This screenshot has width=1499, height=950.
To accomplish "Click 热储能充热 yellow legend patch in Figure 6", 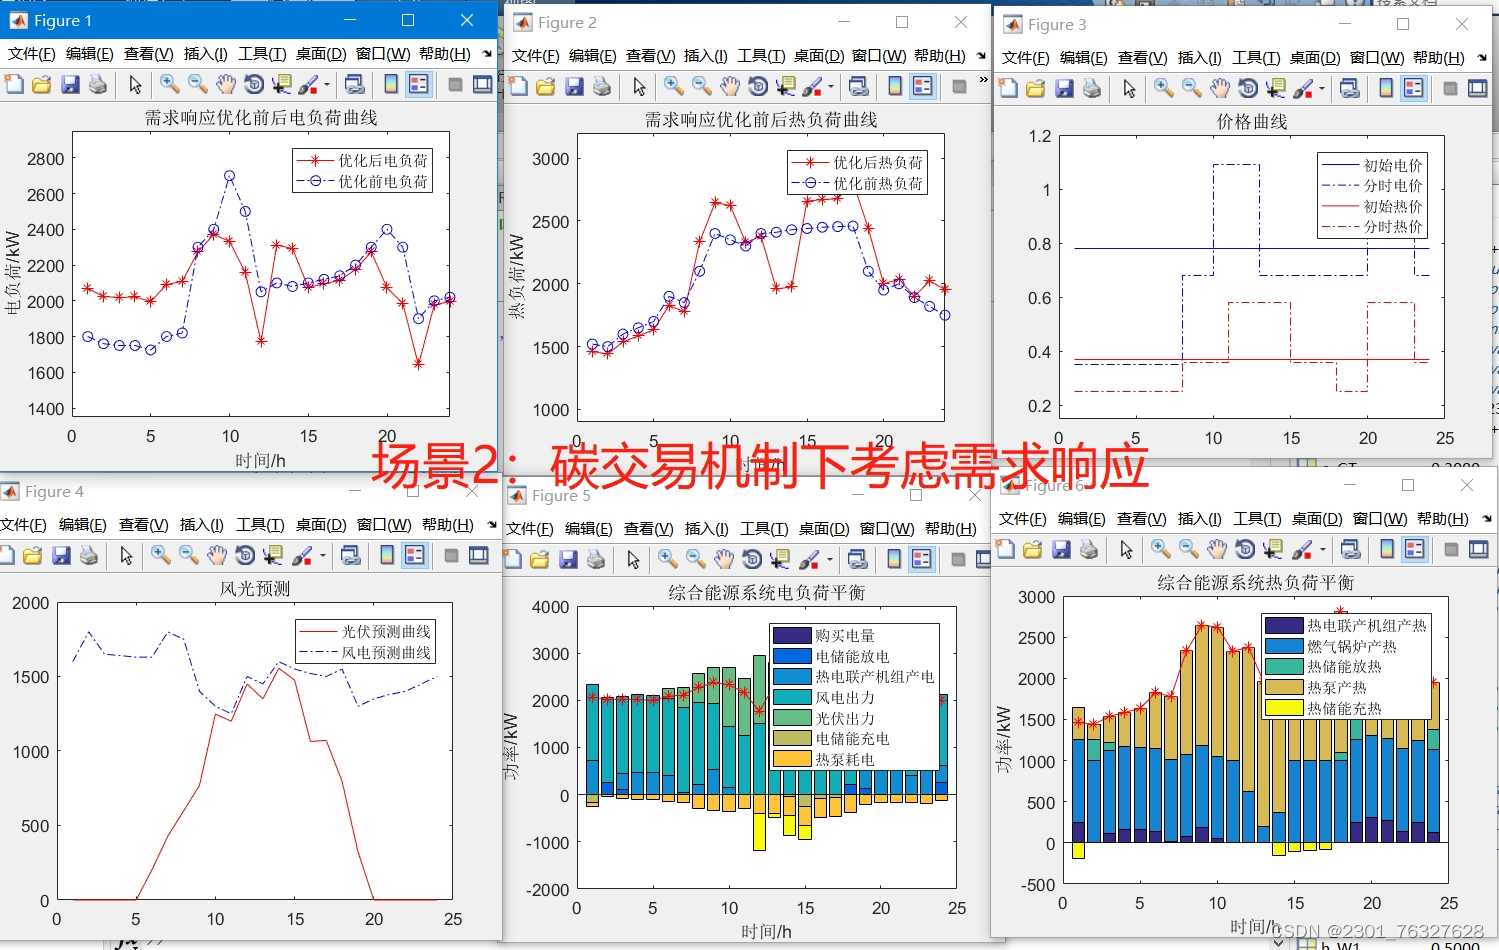I will tap(1284, 708).
